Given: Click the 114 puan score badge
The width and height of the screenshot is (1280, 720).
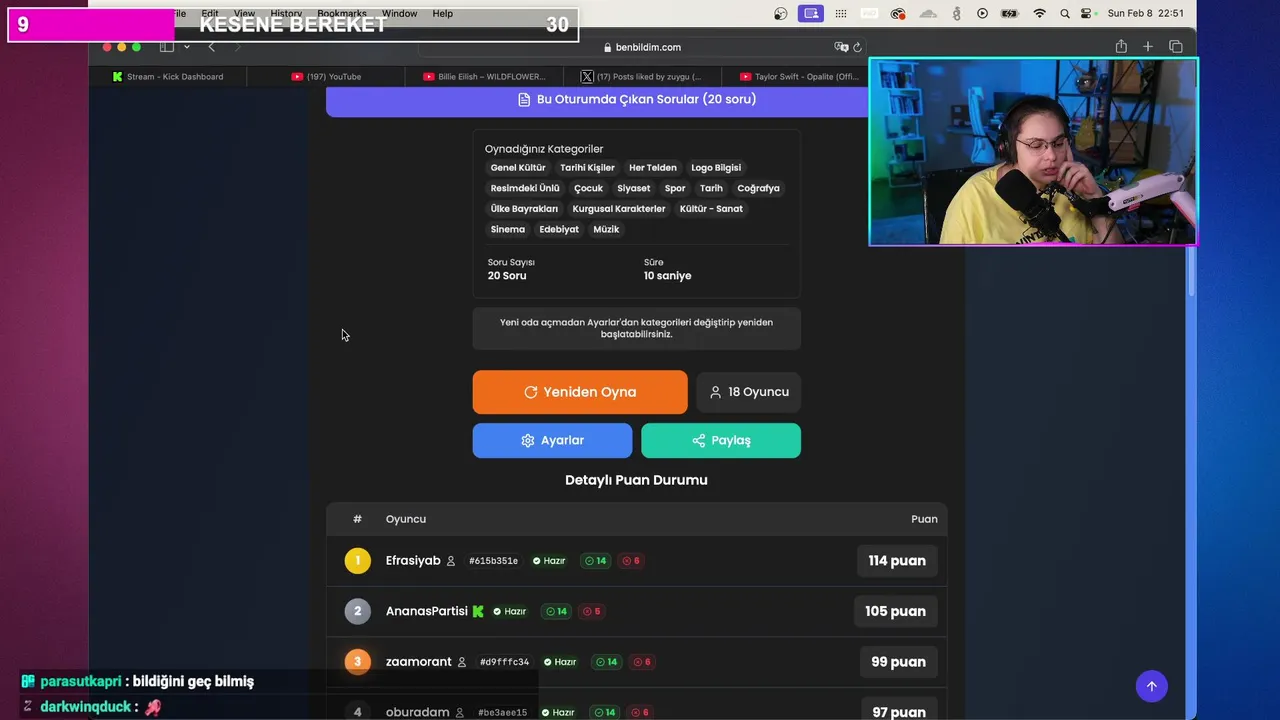Looking at the screenshot, I should click(x=897, y=561).
